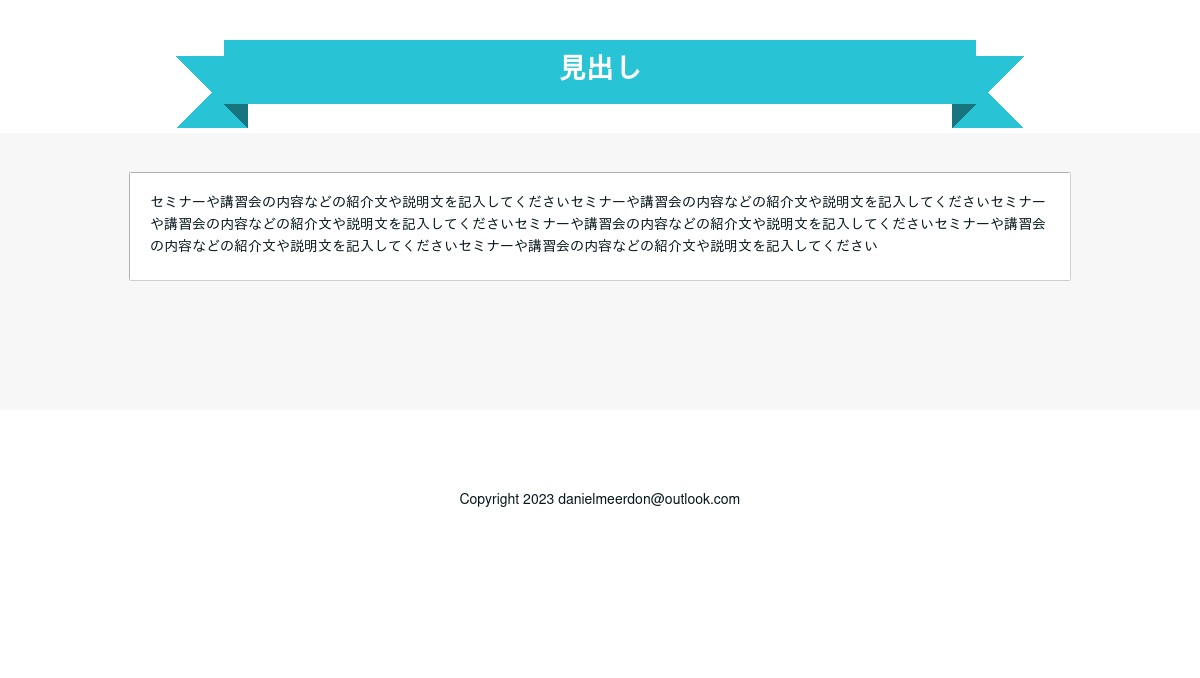
Task: Click the third line of the description paragraph
Action: (x=514, y=246)
